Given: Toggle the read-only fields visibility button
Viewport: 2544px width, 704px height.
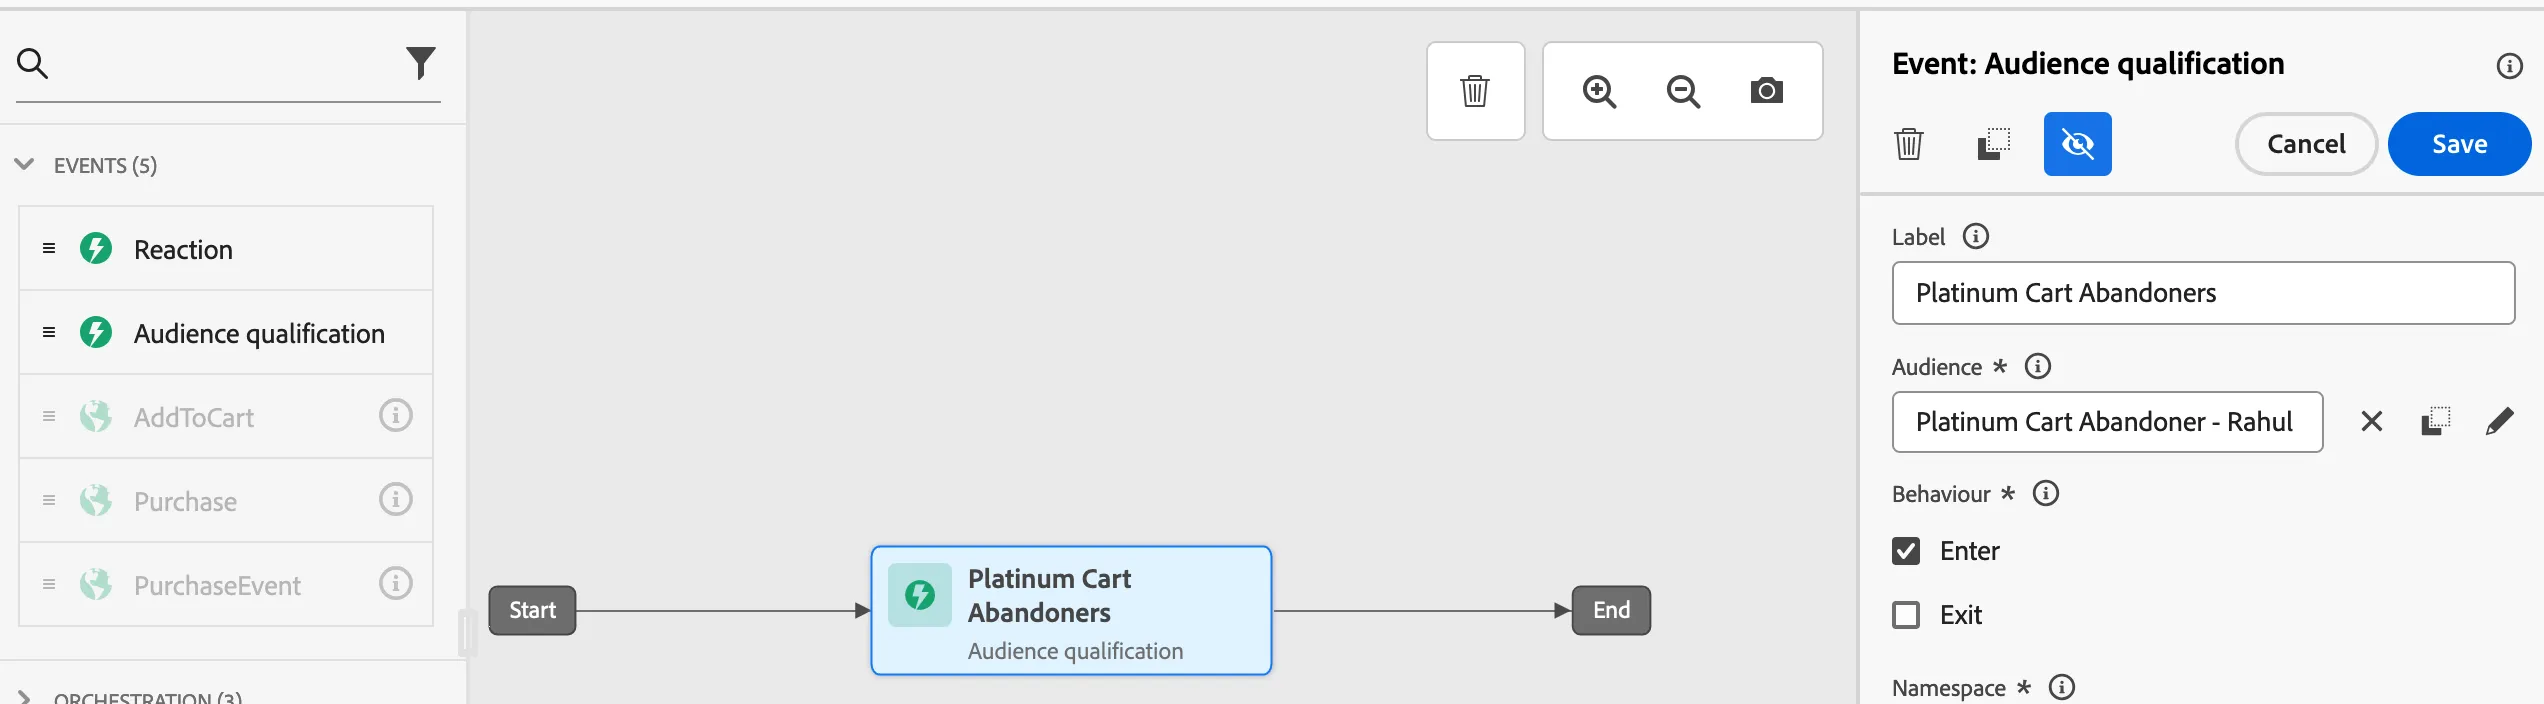Looking at the screenshot, I should click(2078, 144).
